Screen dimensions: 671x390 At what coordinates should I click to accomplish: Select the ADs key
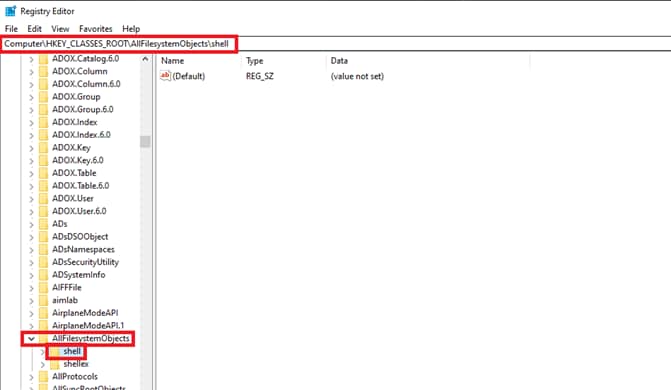59,224
